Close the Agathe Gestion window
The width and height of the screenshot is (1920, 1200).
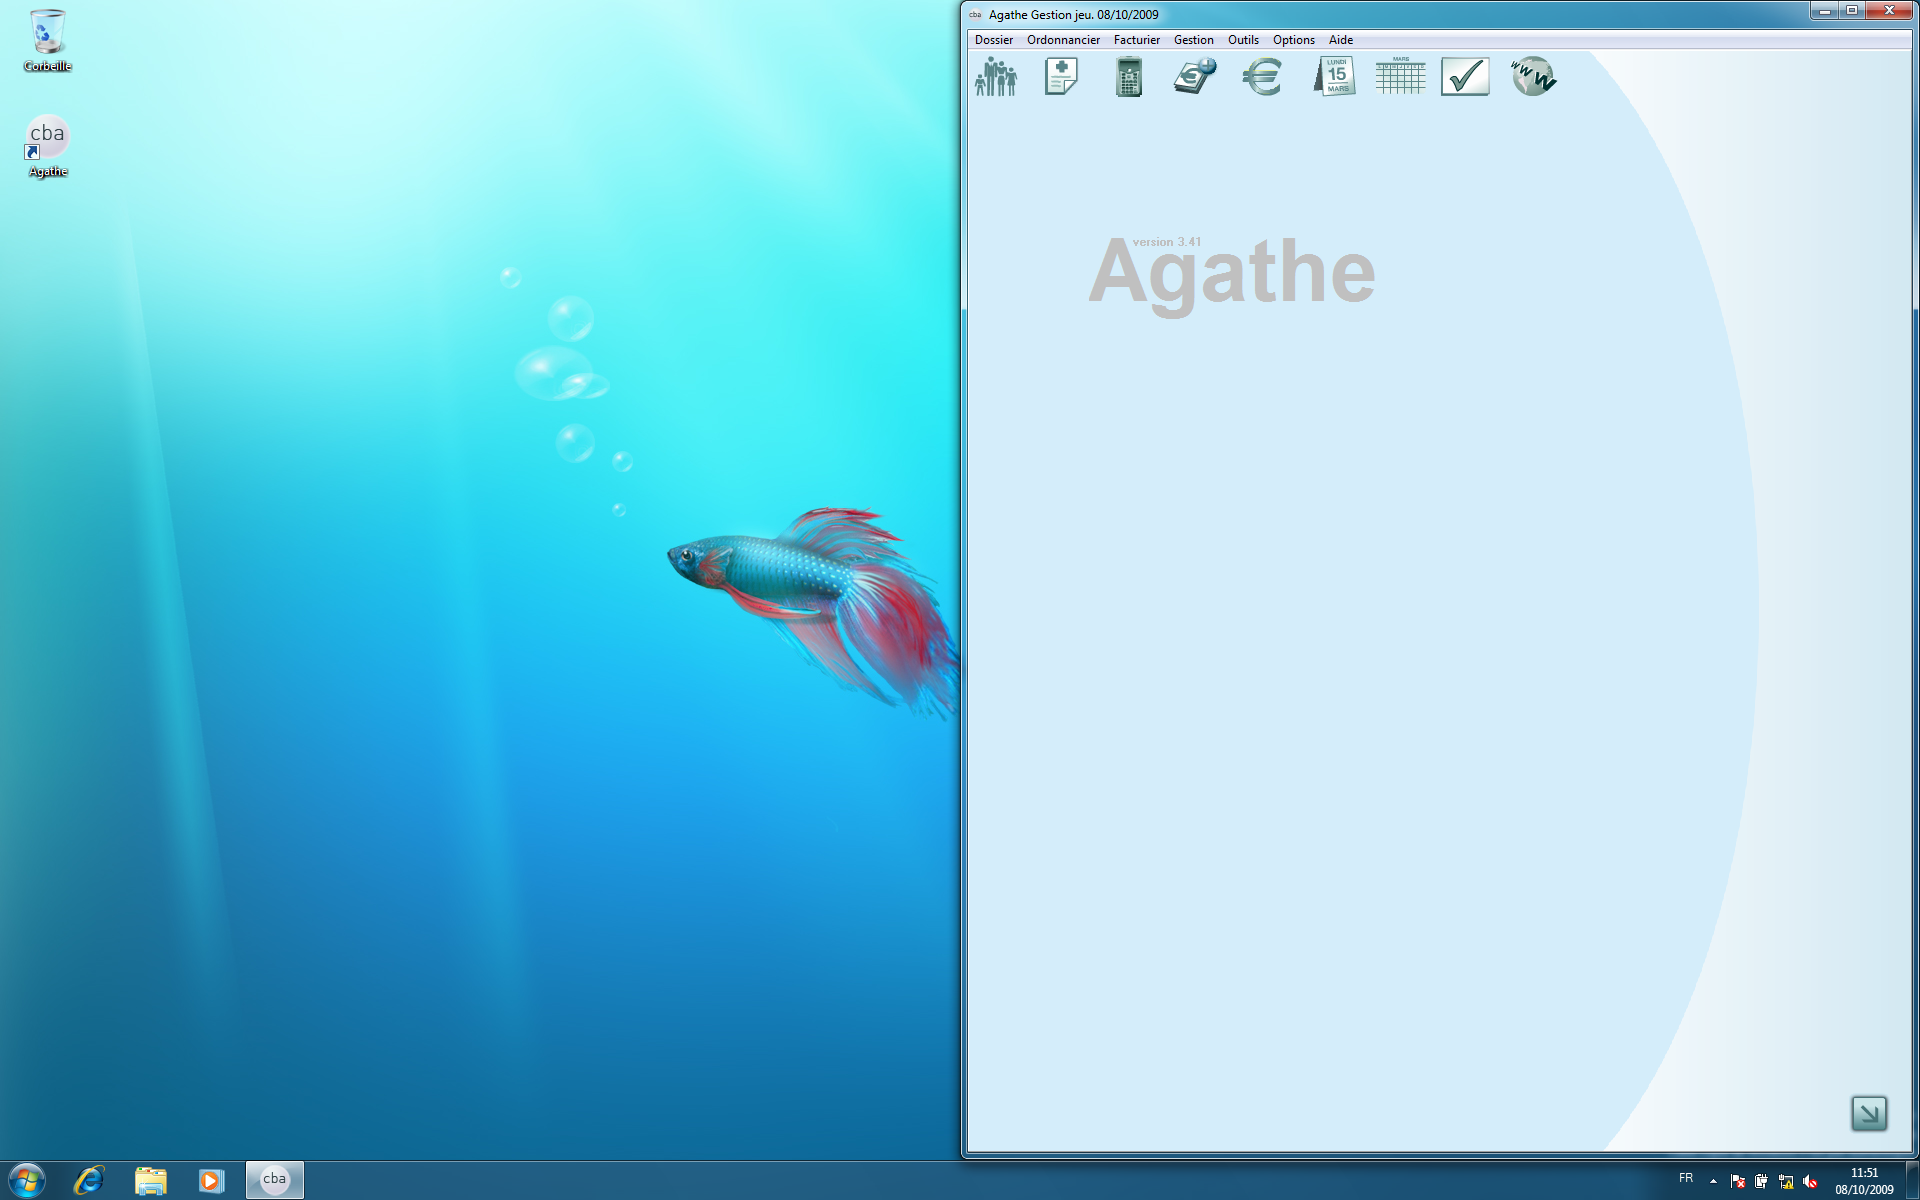coord(1889,11)
